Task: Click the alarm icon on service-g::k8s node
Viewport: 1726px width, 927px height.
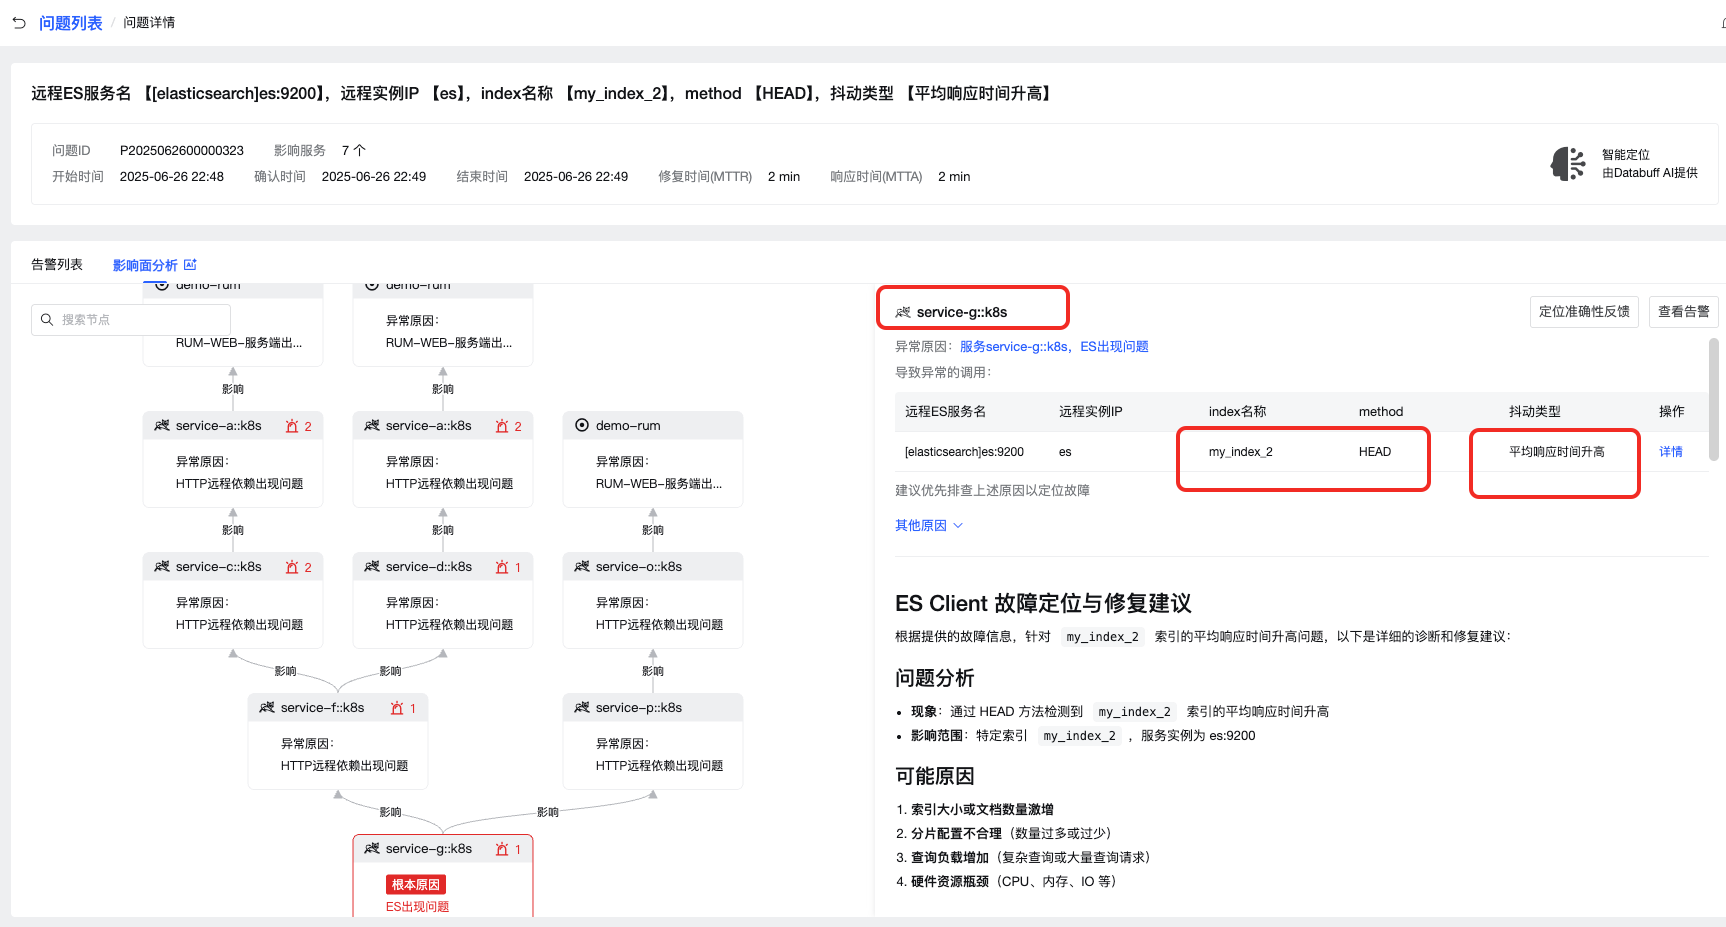Action: 502,849
